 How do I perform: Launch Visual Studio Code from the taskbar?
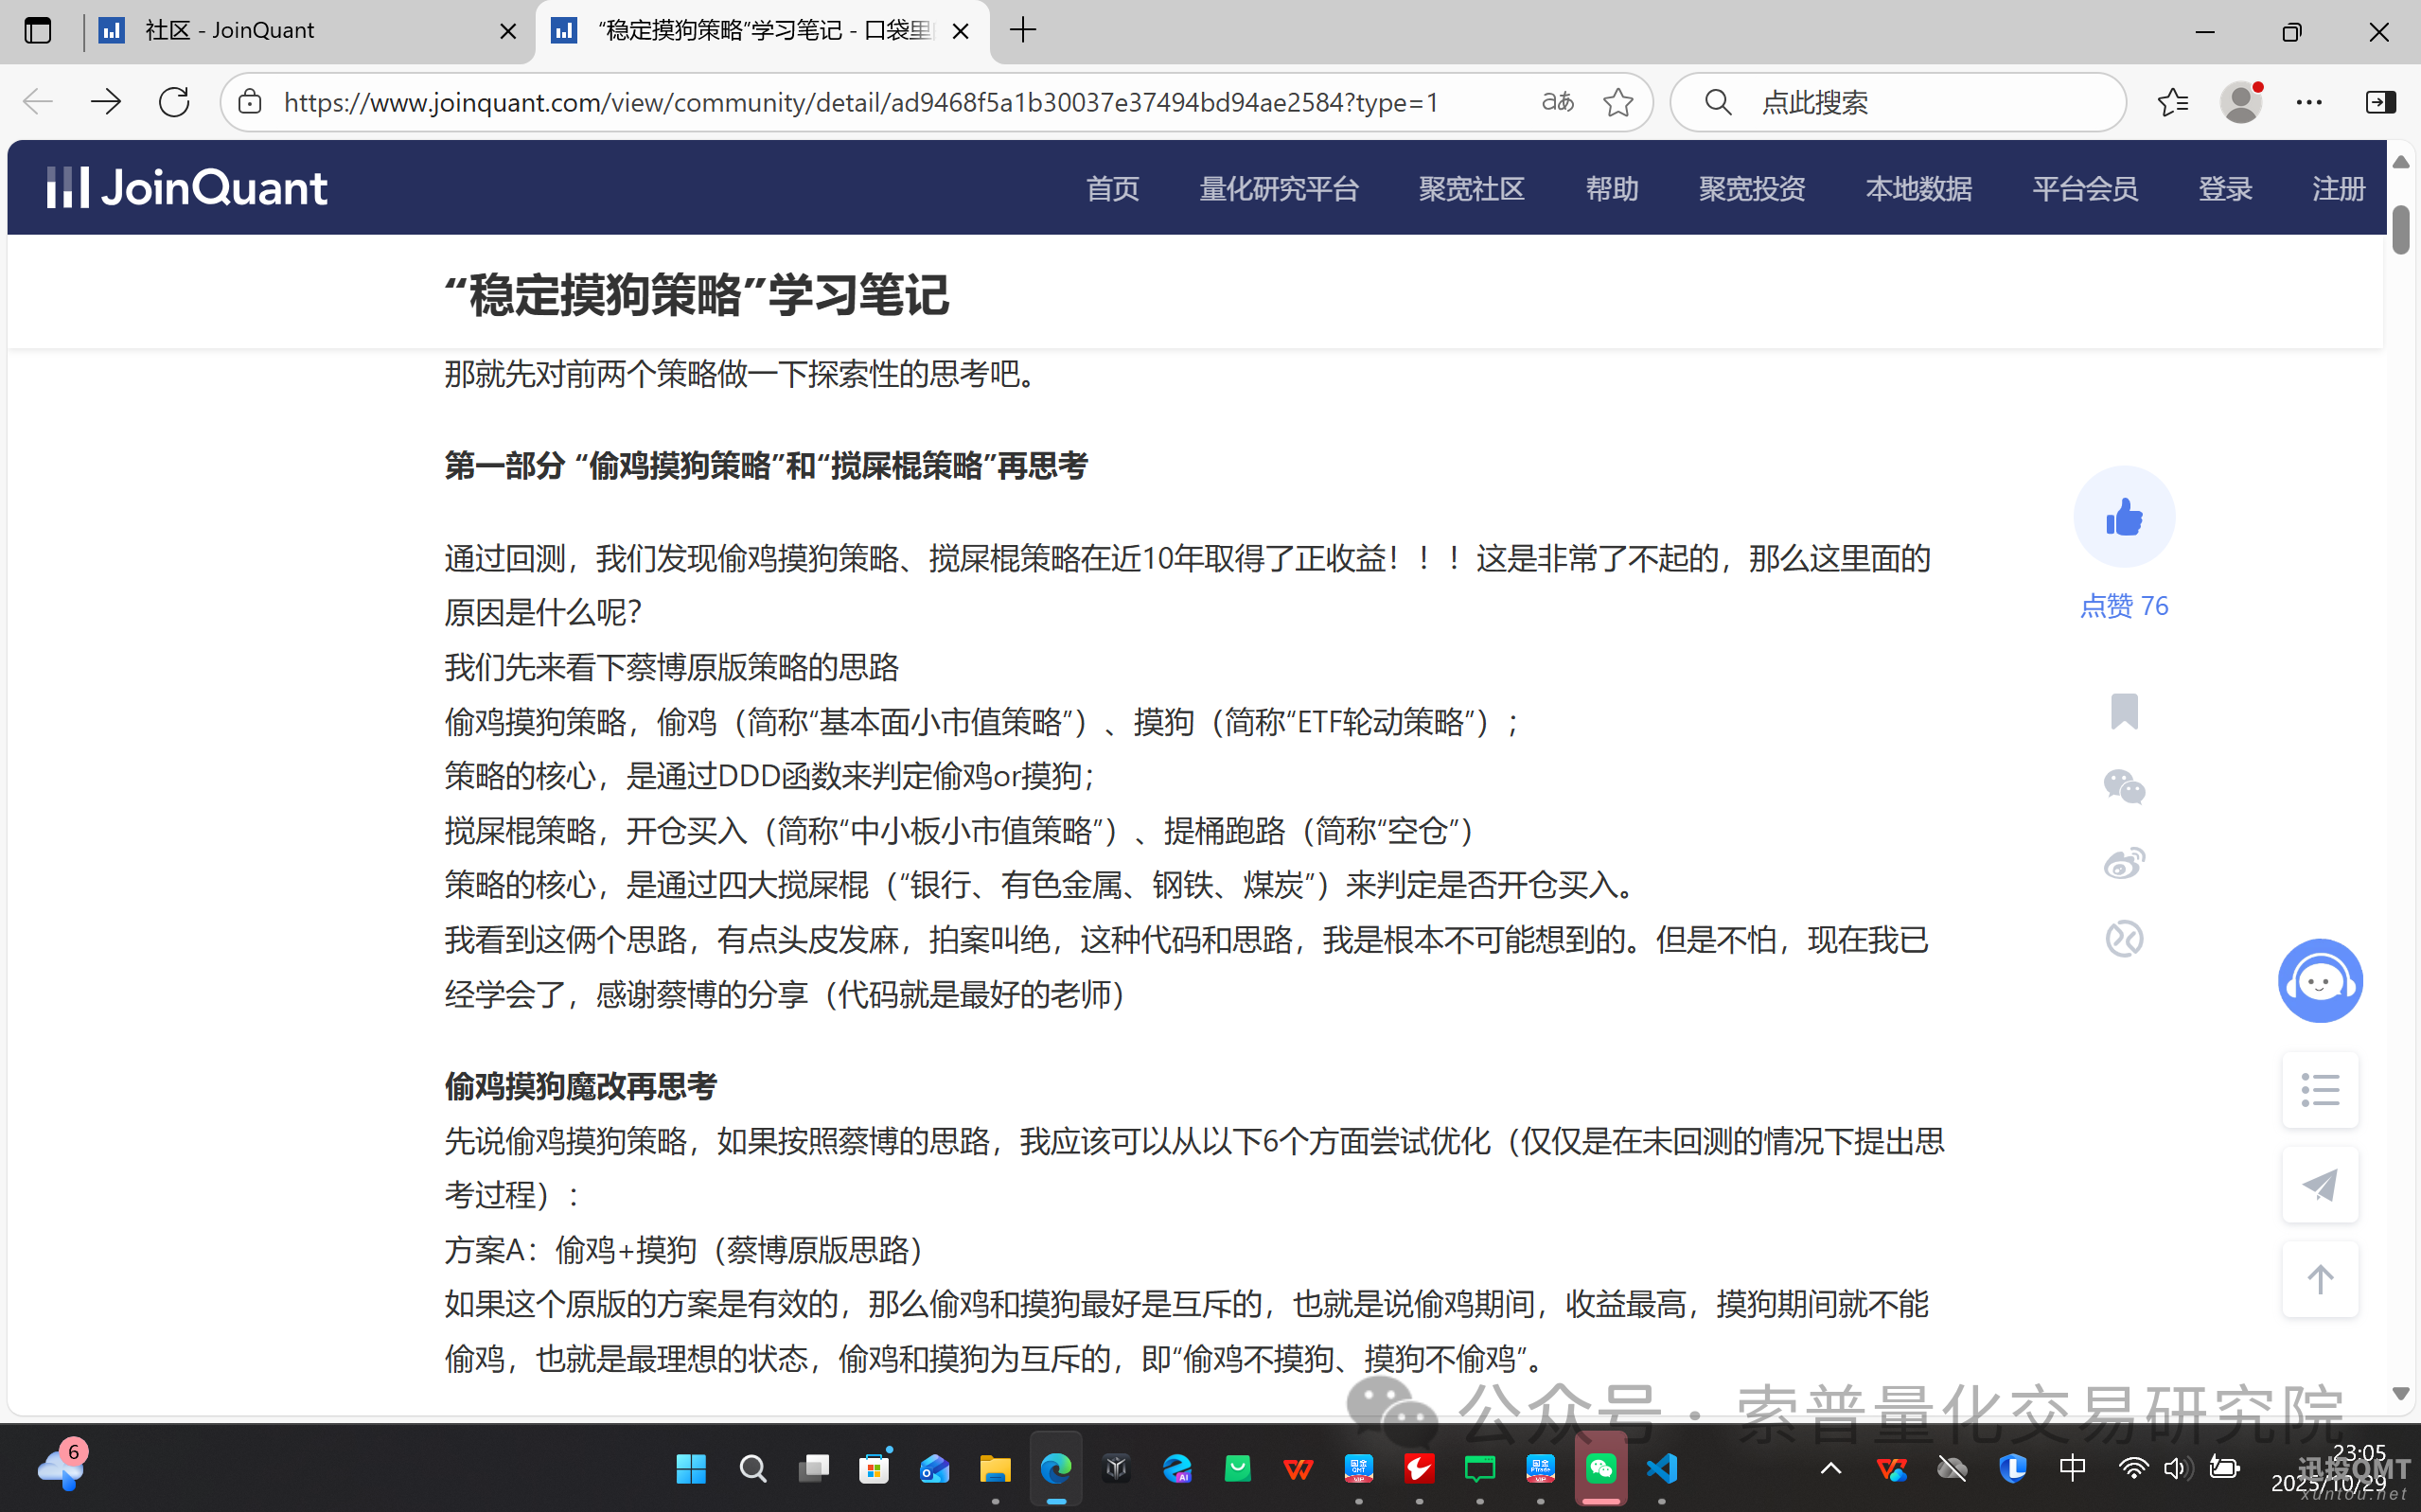point(1662,1468)
